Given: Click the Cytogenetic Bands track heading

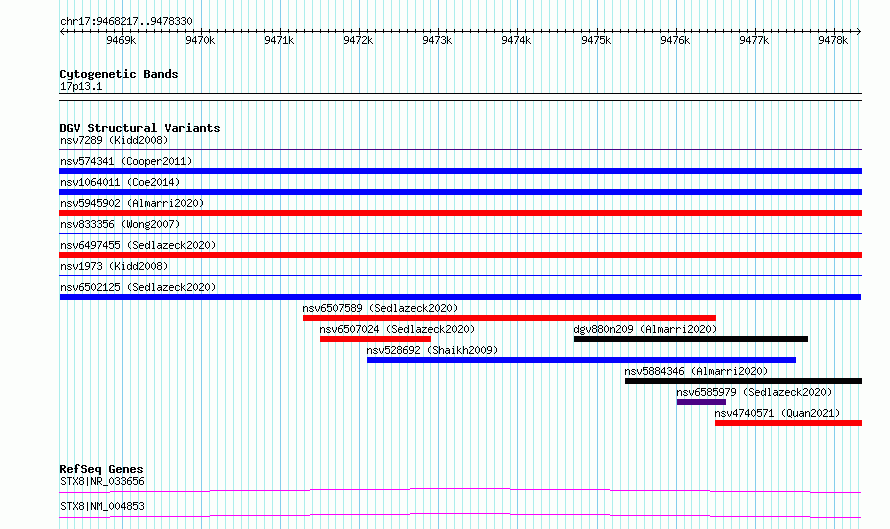Looking at the screenshot, I should (119, 74).
